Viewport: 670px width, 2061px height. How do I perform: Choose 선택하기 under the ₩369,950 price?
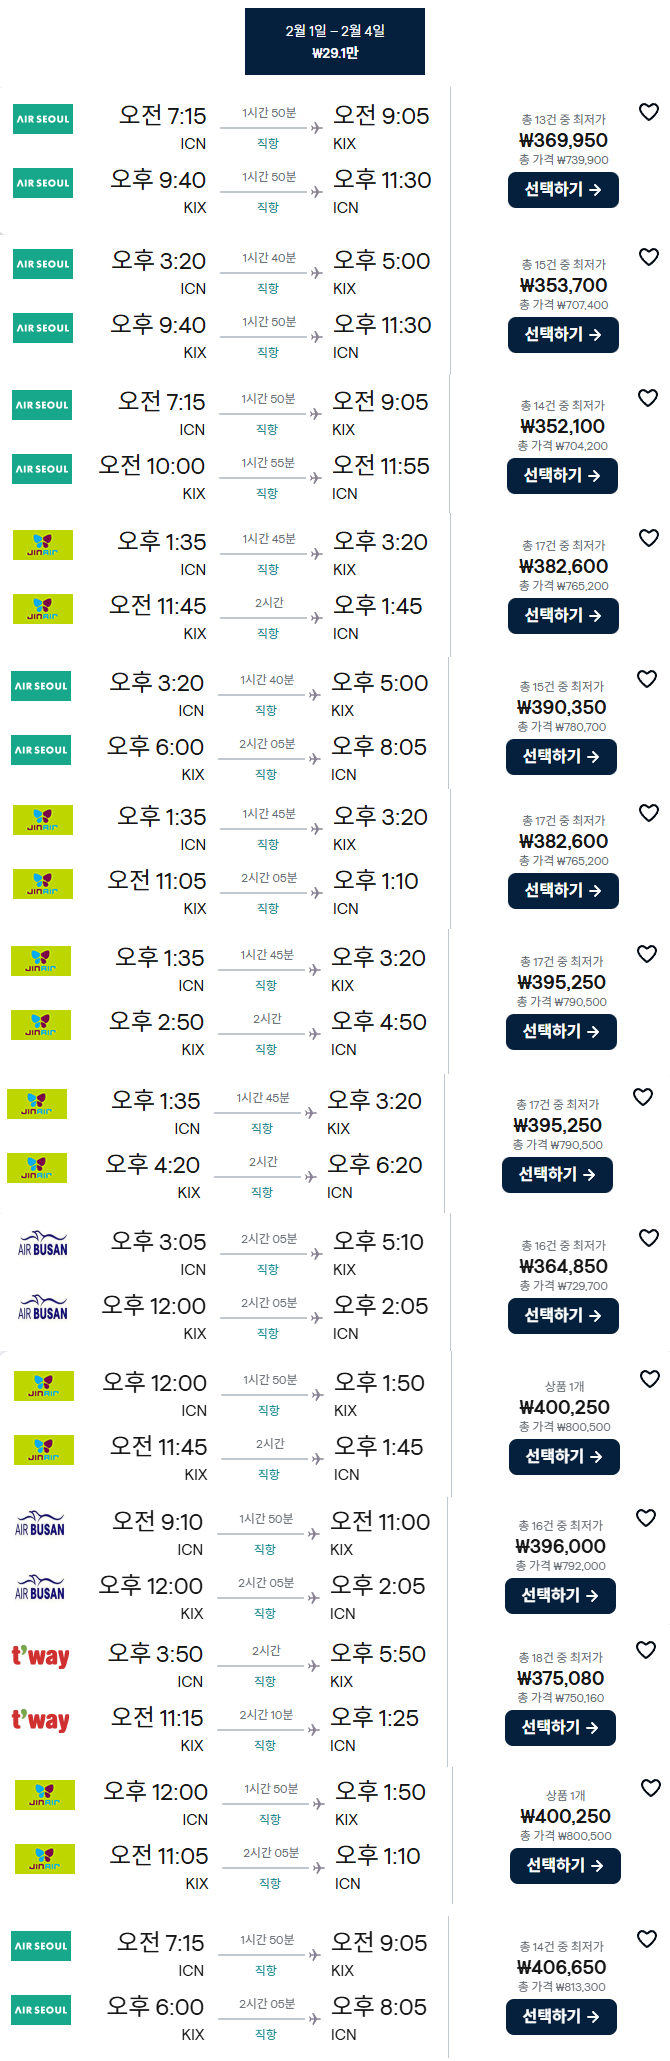[x=563, y=189]
